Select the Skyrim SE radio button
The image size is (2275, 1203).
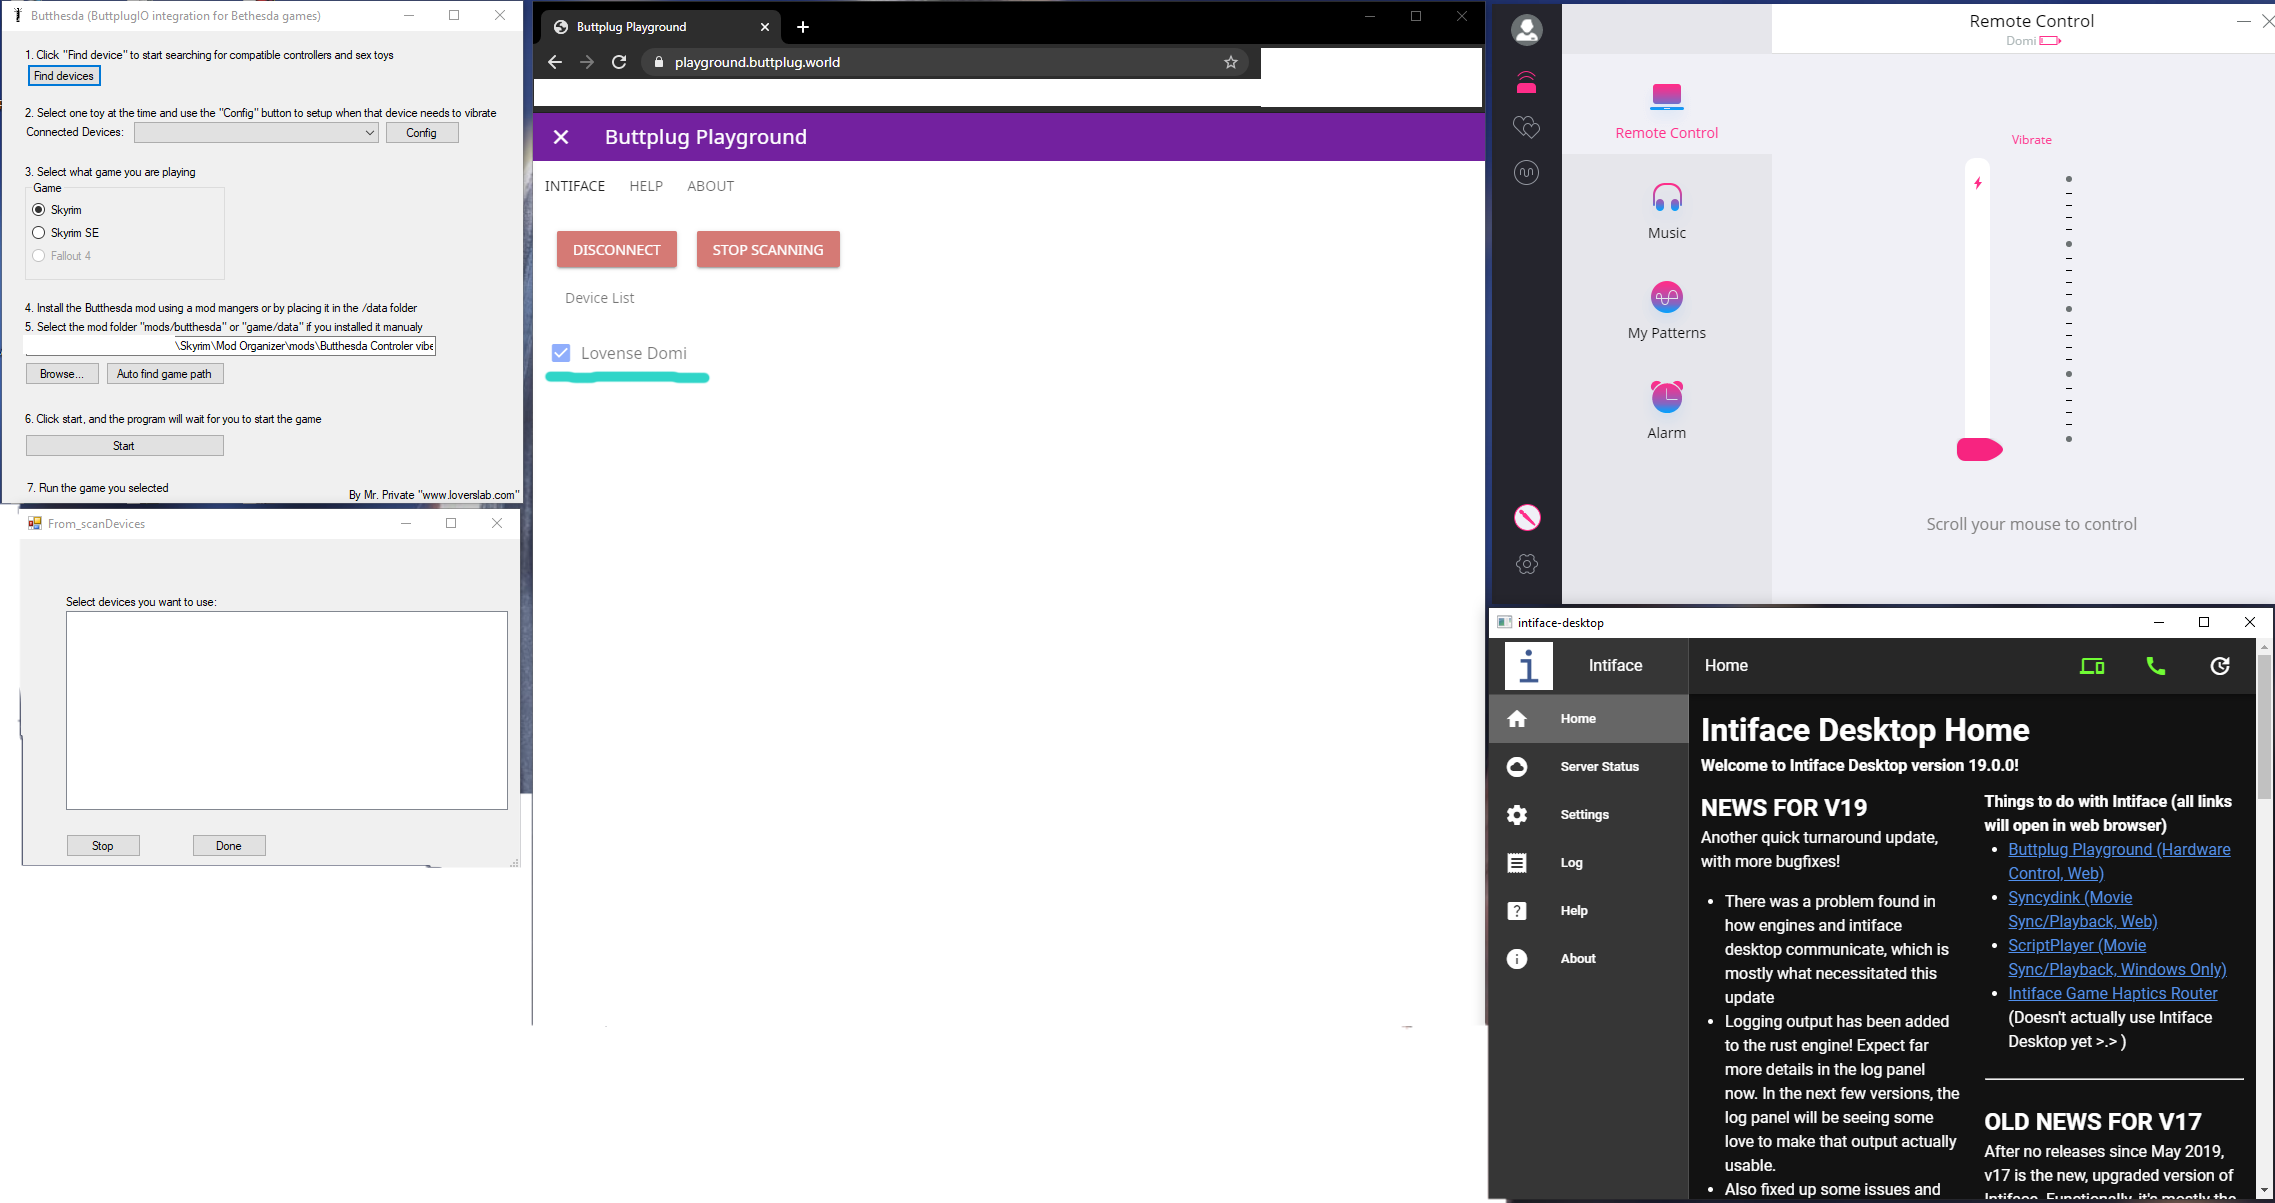[39, 233]
